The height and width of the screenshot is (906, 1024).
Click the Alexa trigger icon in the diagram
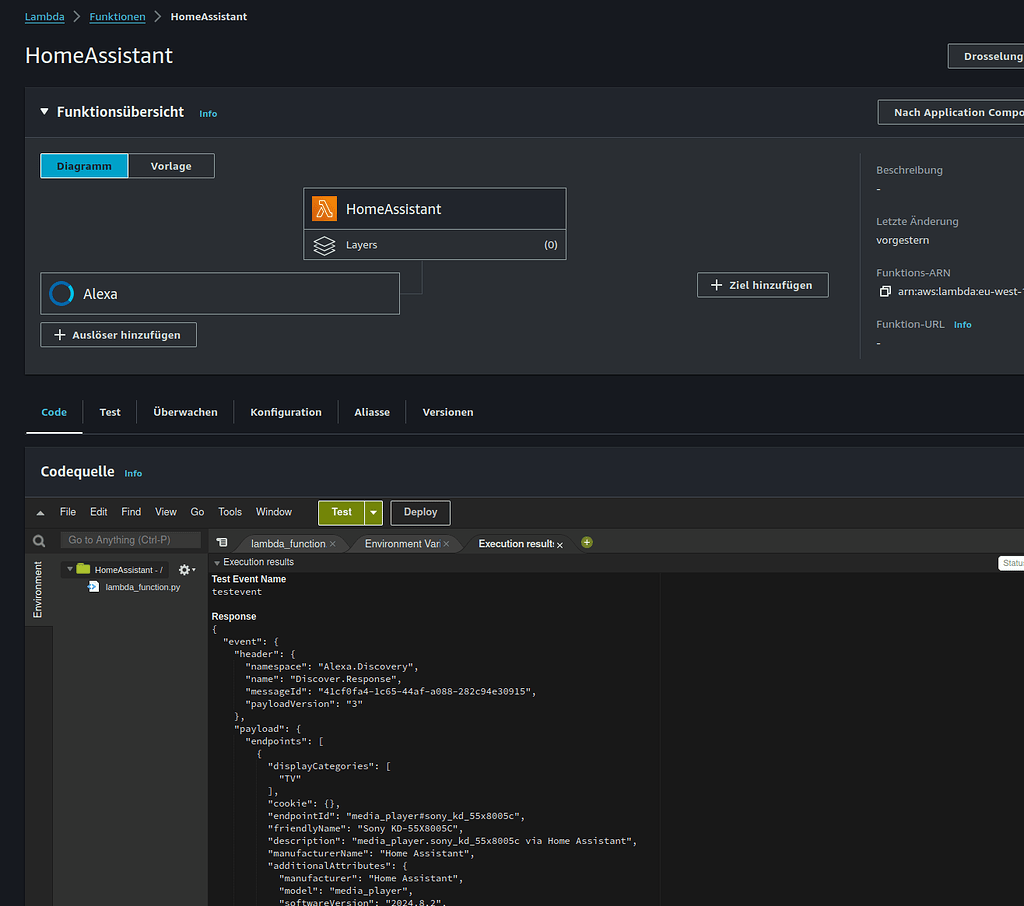click(61, 292)
